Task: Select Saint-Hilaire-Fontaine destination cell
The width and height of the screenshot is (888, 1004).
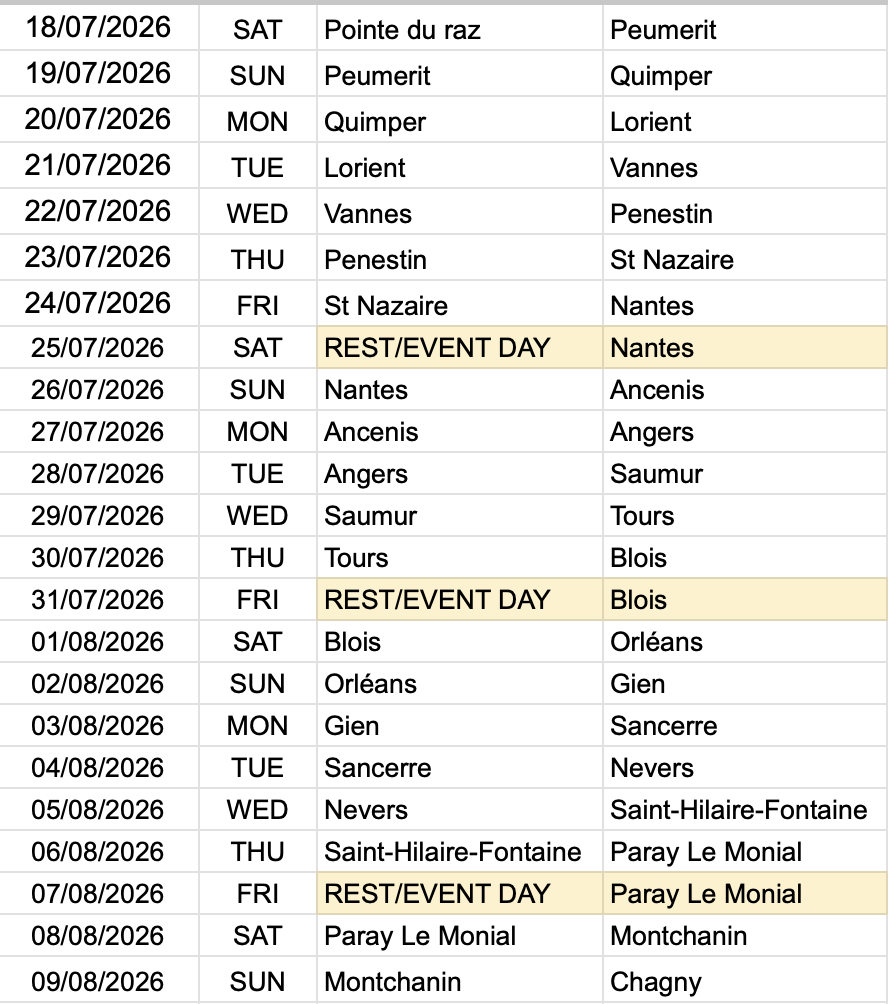Action: point(745,809)
